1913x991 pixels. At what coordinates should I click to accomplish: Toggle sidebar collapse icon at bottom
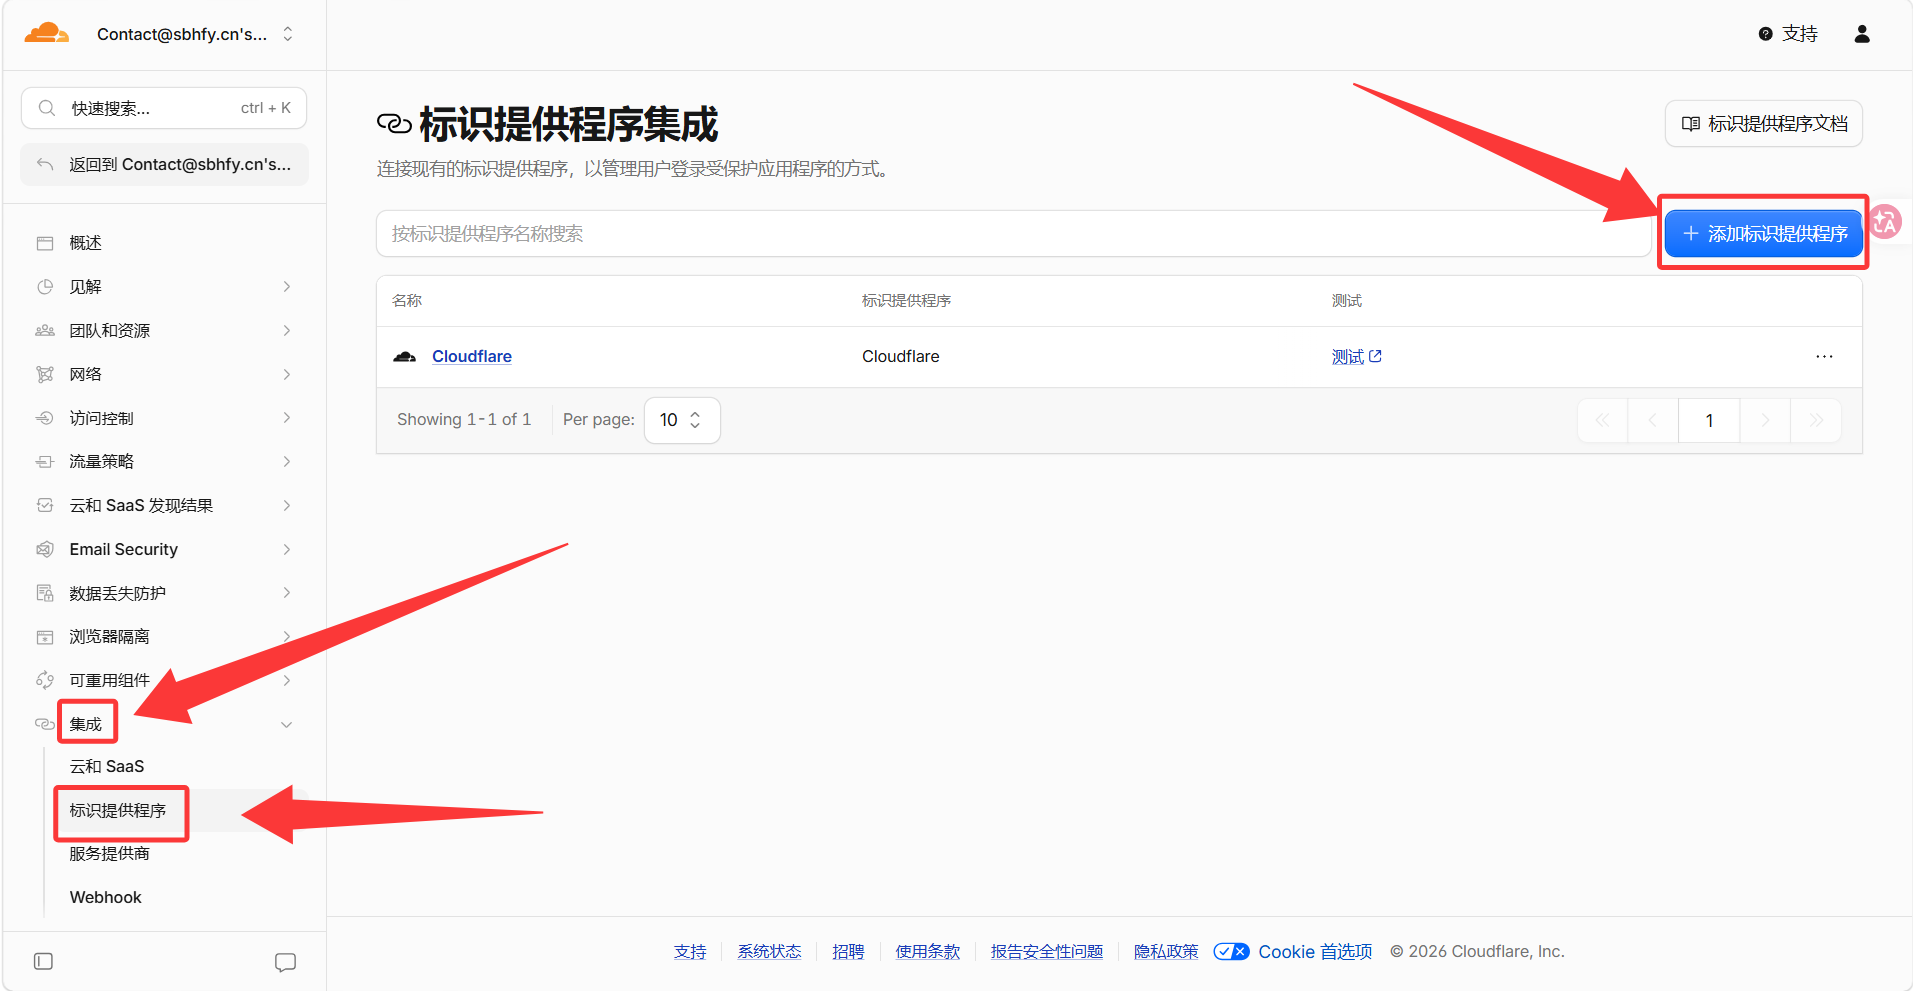[x=43, y=961]
